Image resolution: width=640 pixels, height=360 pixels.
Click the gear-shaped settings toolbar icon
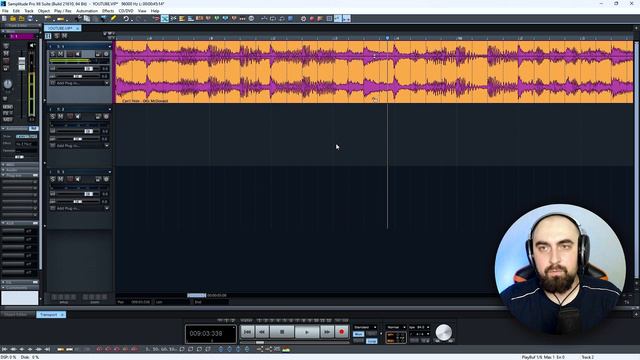pos(303,18)
